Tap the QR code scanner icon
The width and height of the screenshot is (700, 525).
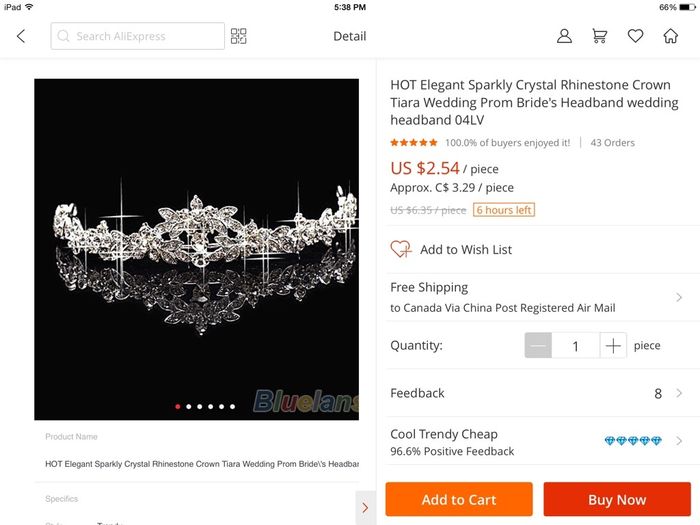[238, 36]
